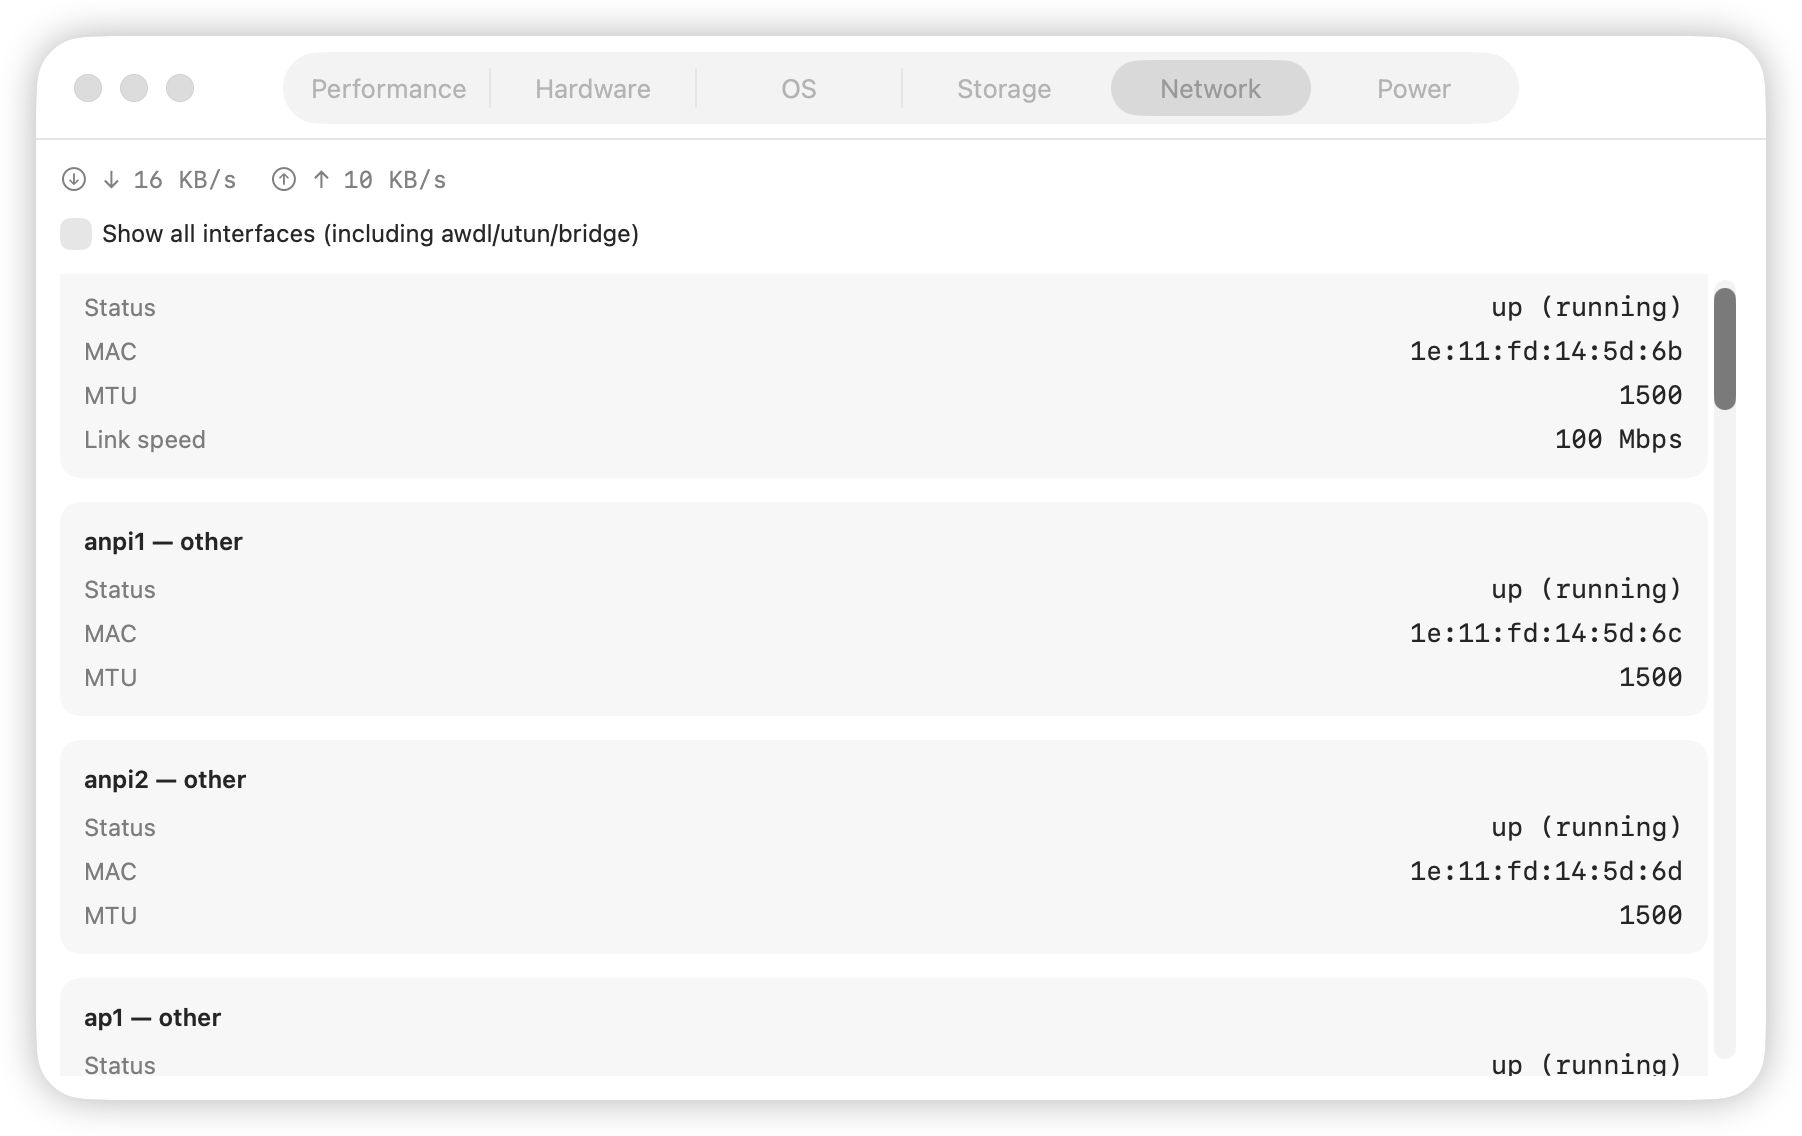Open the Power tab
This screenshot has width=1802, height=1136.
pos(1413,89)
